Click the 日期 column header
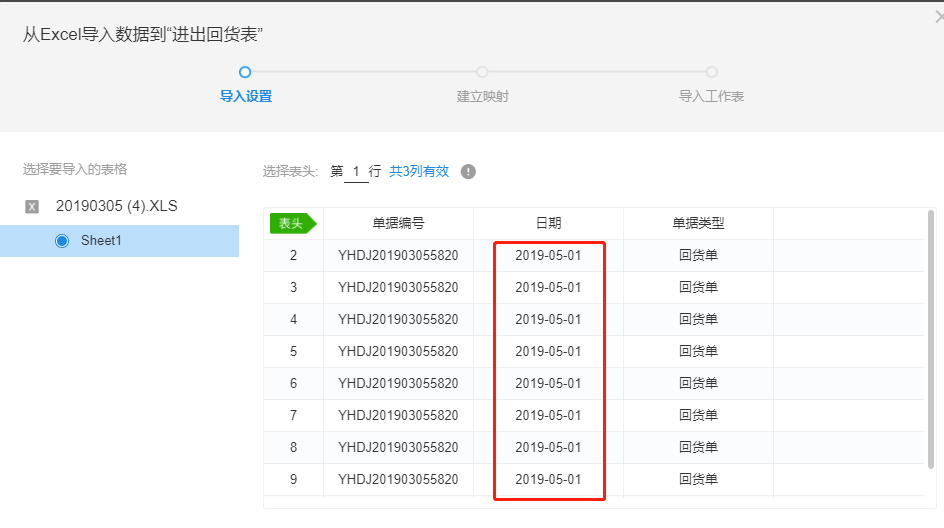The width and height of the screenshot is (944, 528). [x=548, y=224]
